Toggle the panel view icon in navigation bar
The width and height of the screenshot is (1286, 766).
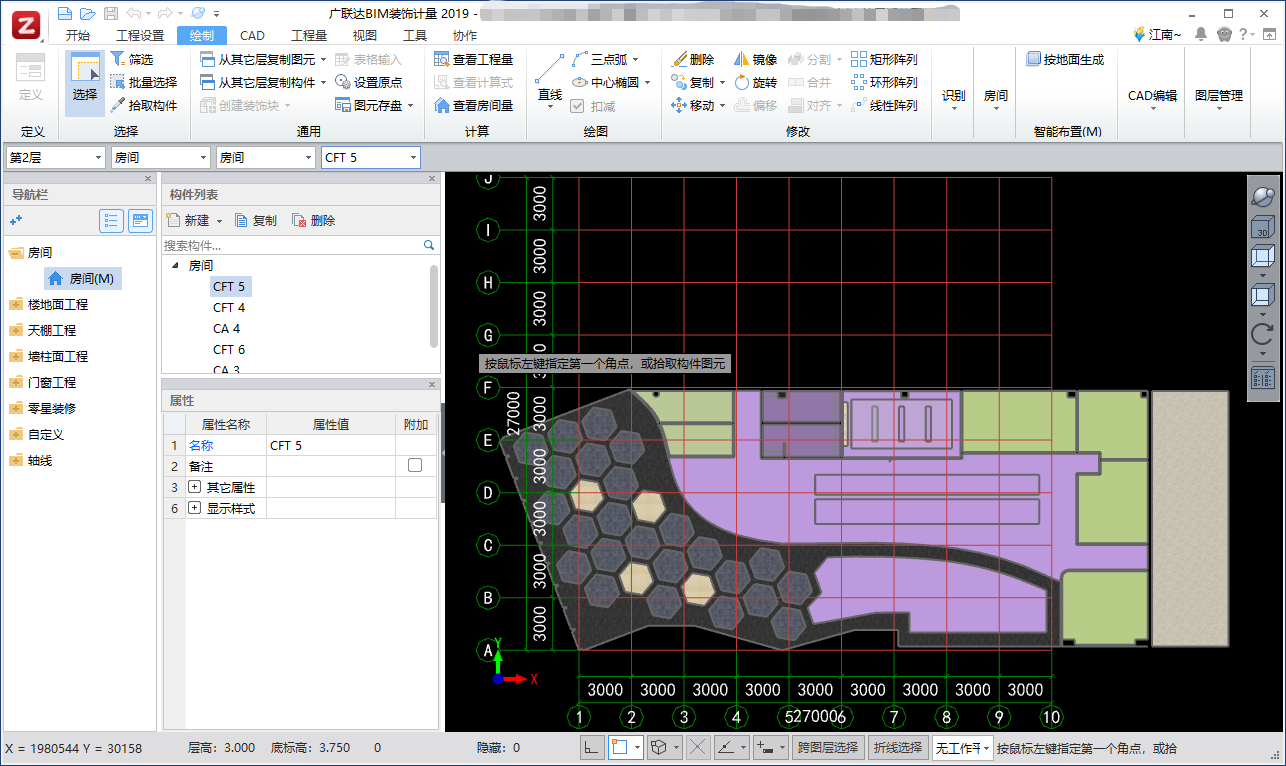tap(140, 221)
